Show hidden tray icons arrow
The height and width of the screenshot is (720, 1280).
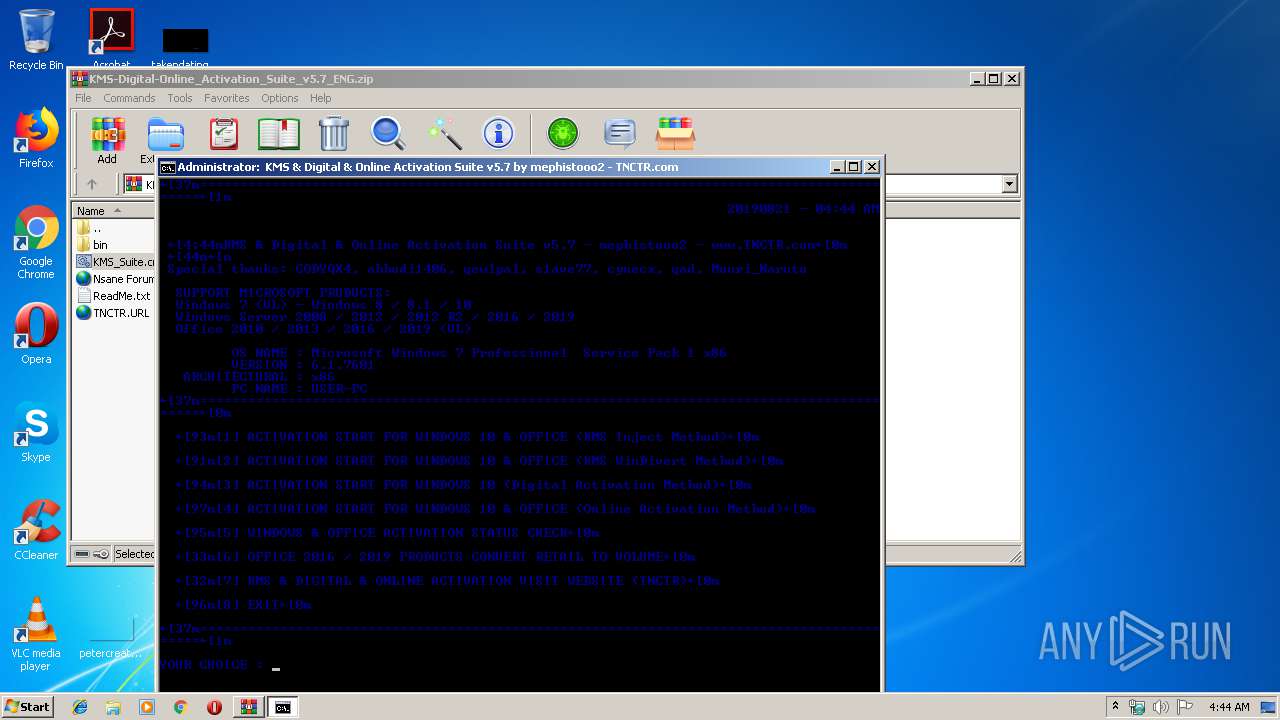click(x=1115, y=707)
